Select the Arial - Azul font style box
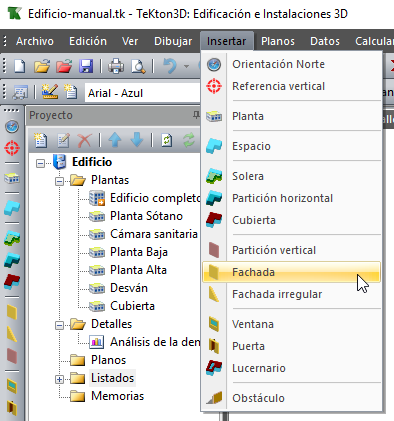This screenshot has height=421, width=394. [x=142, y=93]
